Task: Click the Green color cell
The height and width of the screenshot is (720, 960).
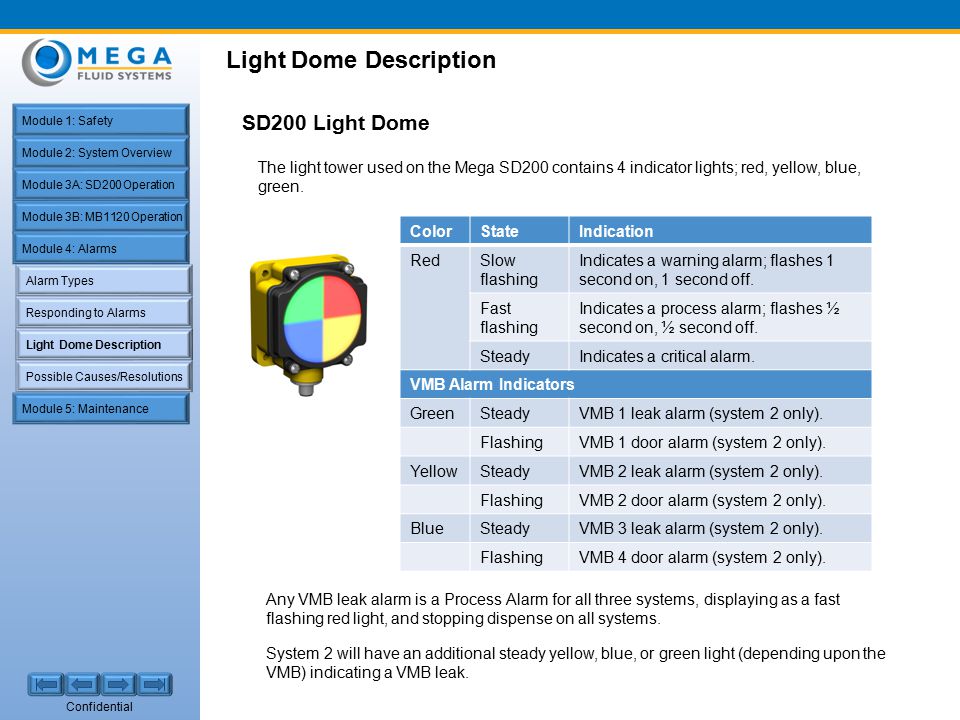Action: (x=435, y=413)
